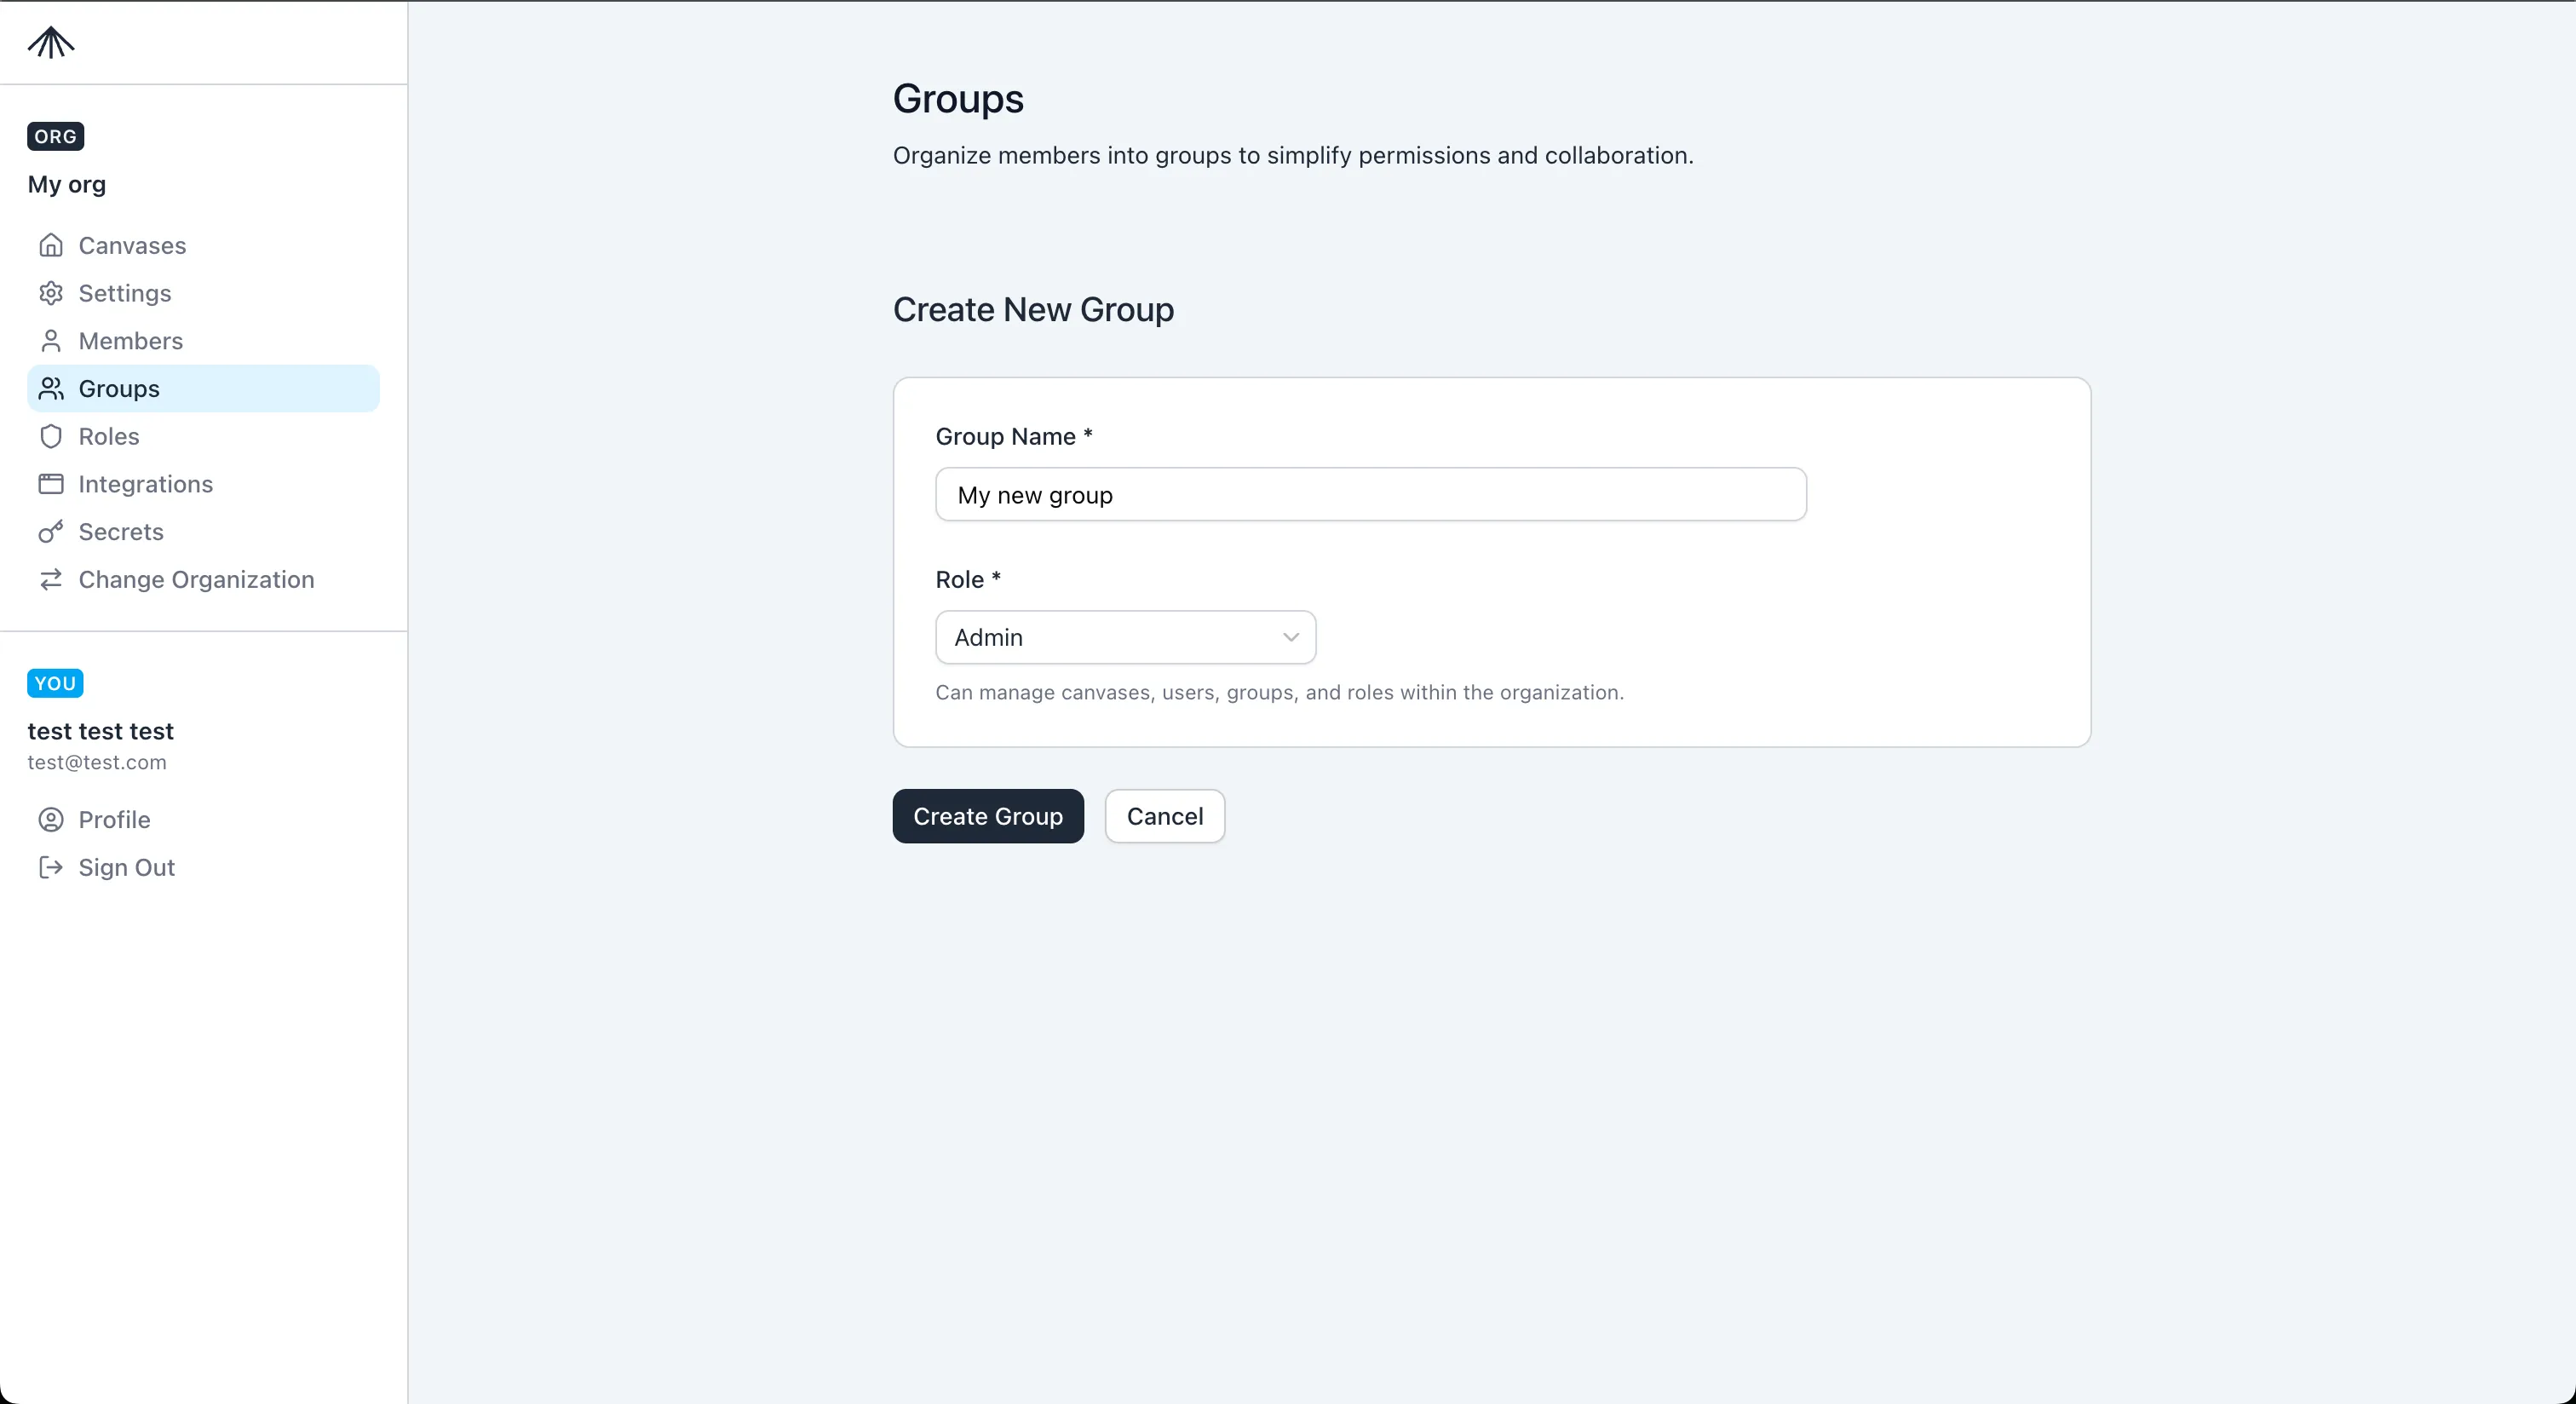Click the Secrets key icon
Image resolution: width=2576 pixels, height=1404 pixels.
click(51, 532)
